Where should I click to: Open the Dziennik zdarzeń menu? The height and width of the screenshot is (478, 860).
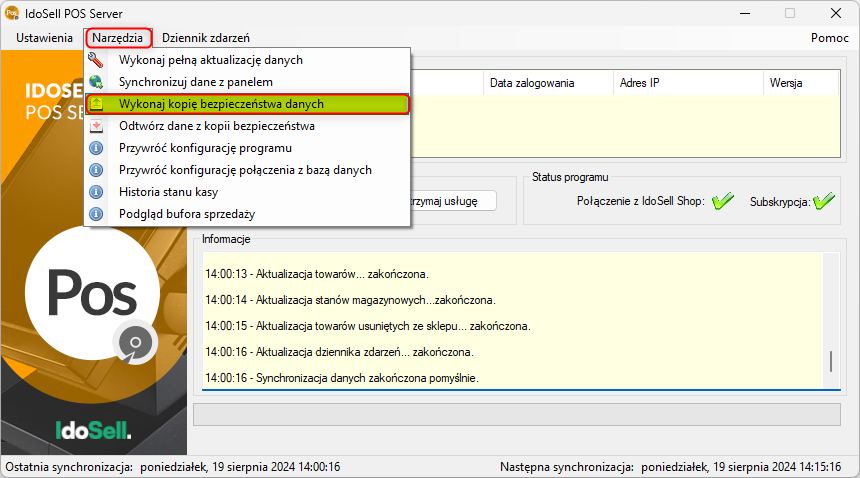click(206, 38)
